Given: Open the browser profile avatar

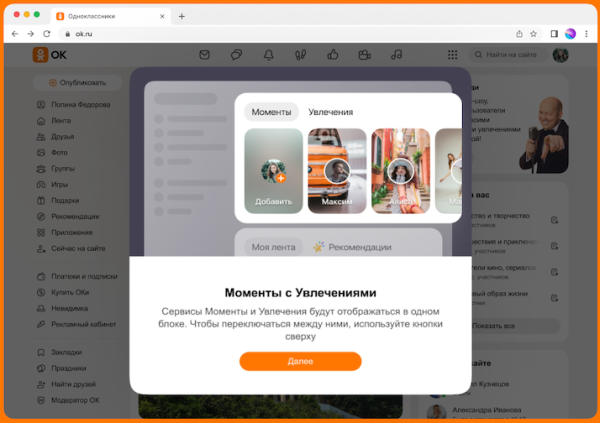Looking at the screenshot, I should point(571,34).
